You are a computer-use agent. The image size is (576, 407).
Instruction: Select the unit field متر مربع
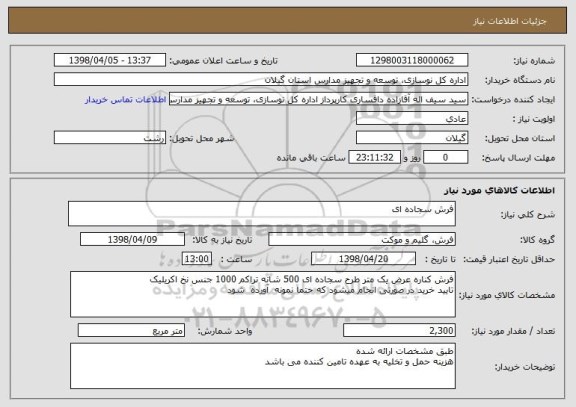(131, 331)
